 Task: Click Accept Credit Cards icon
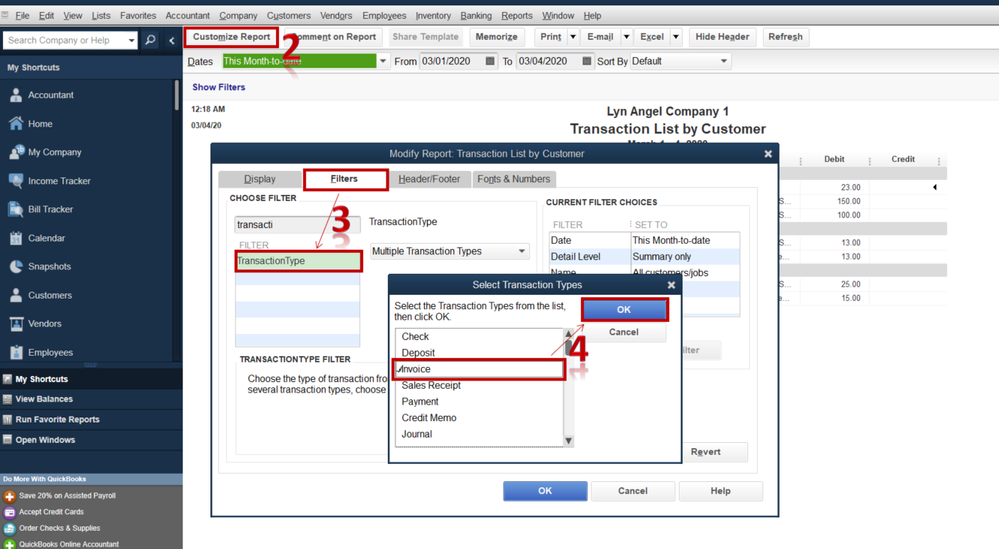click(x=10, y=512)
